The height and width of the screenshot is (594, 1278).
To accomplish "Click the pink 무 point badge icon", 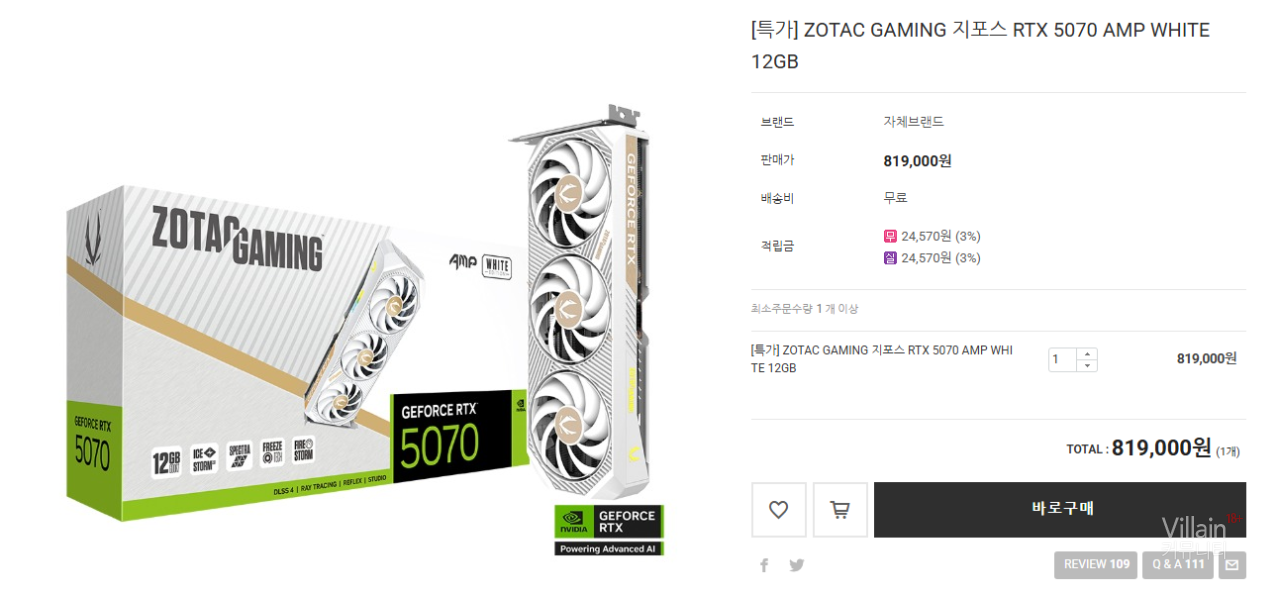I will click(x=890, y=236).
